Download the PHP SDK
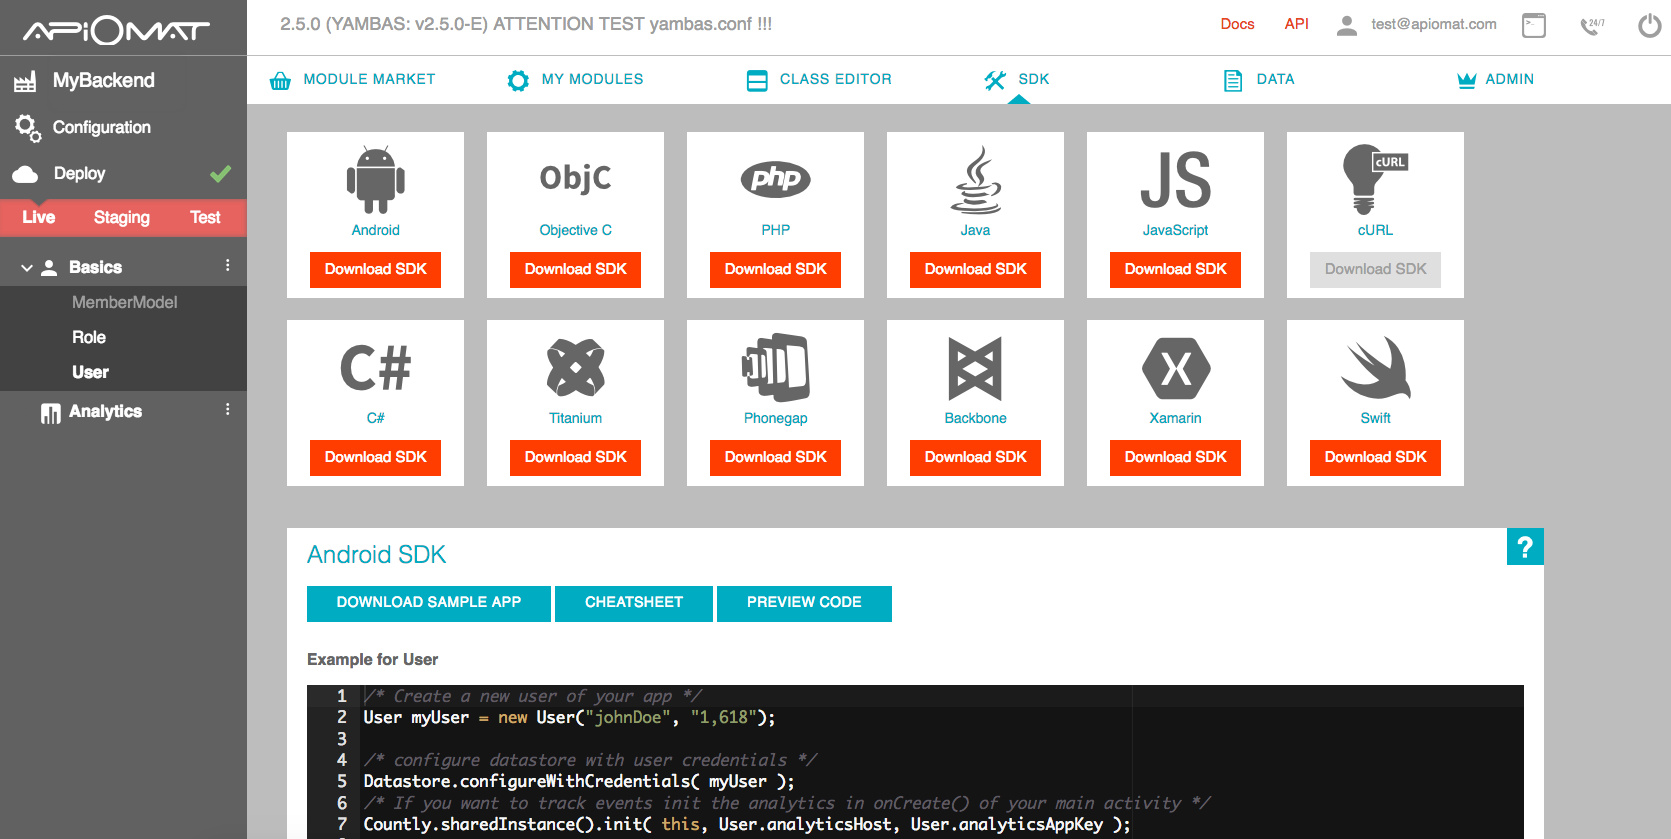Screen dimensions: 1671x839 tap(775, 269)
